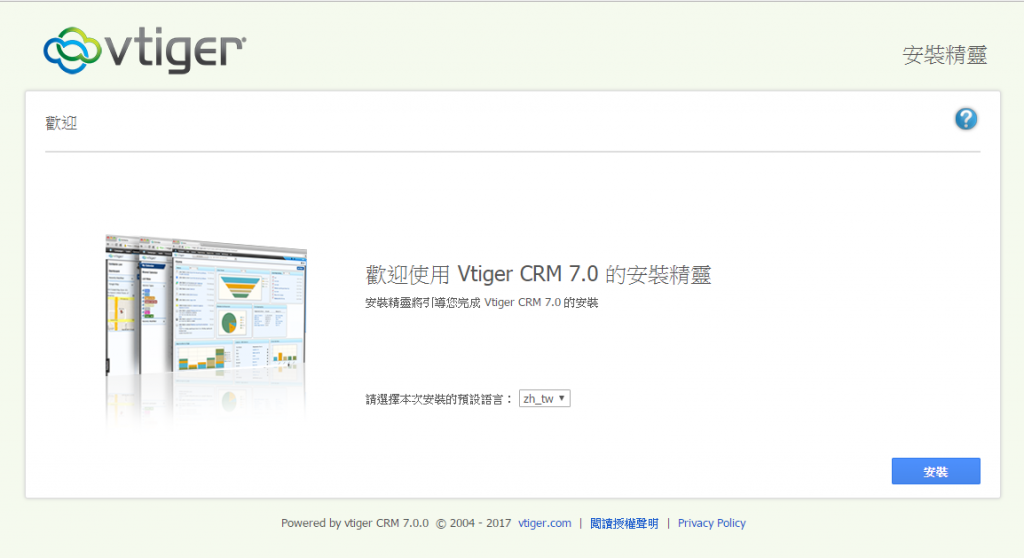Click the Powered by vtiger CRM 7.0.0 text
The image size is (1024, 558).
355,523
